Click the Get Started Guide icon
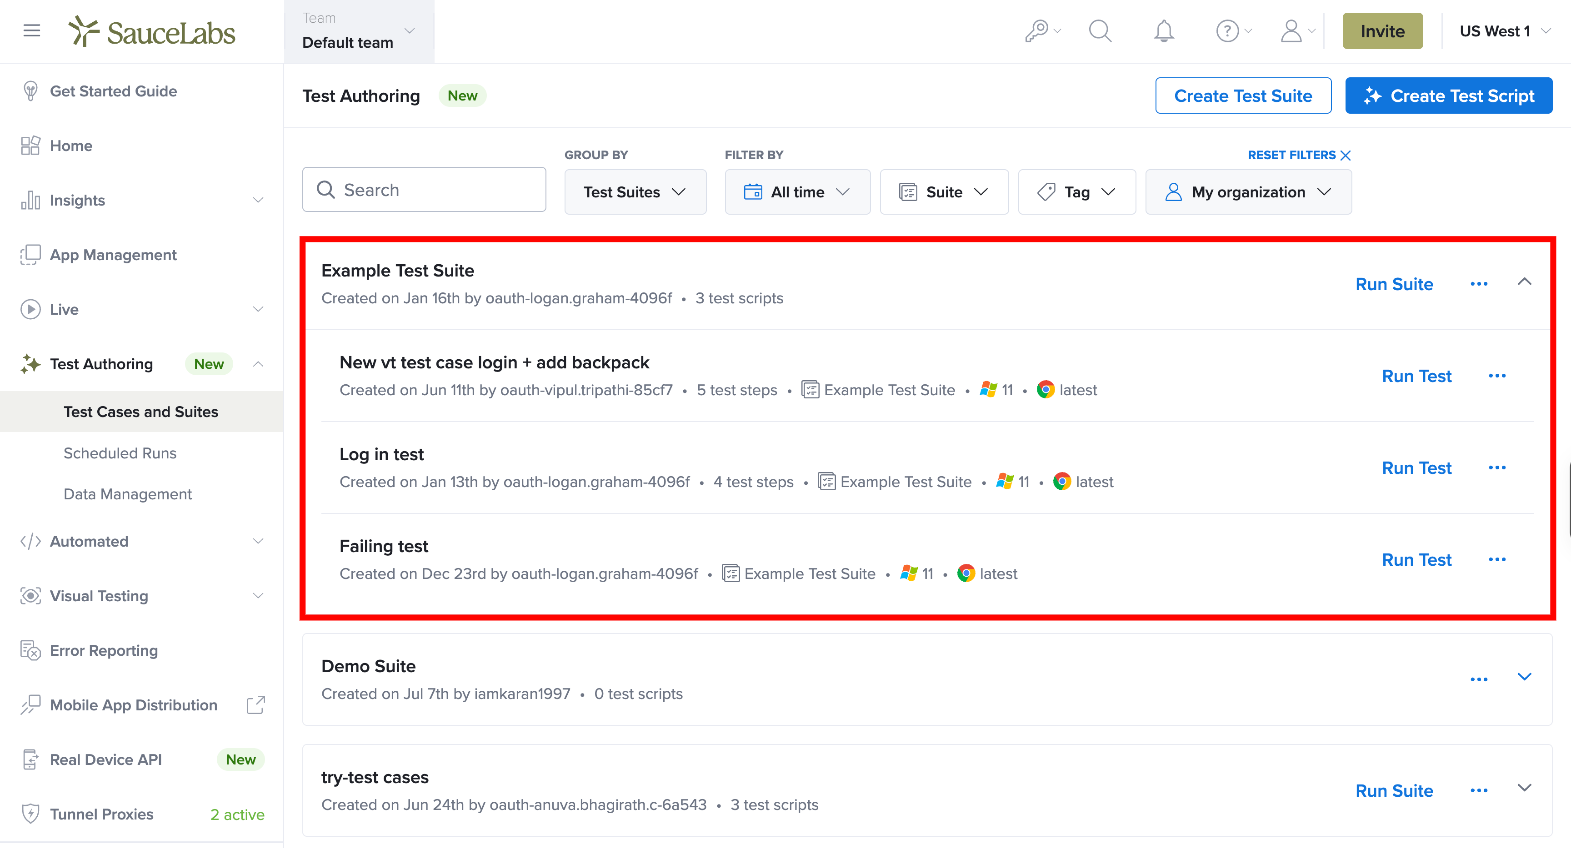The image size is (1571, 848). coord(30,91)
